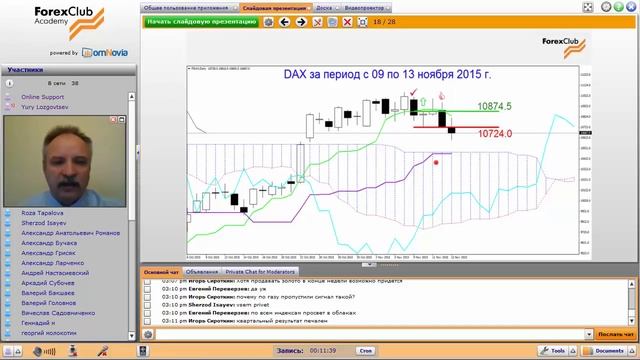Open the Доска tab
Viewport: 640px width, 360px height.
tap(327, 8)
